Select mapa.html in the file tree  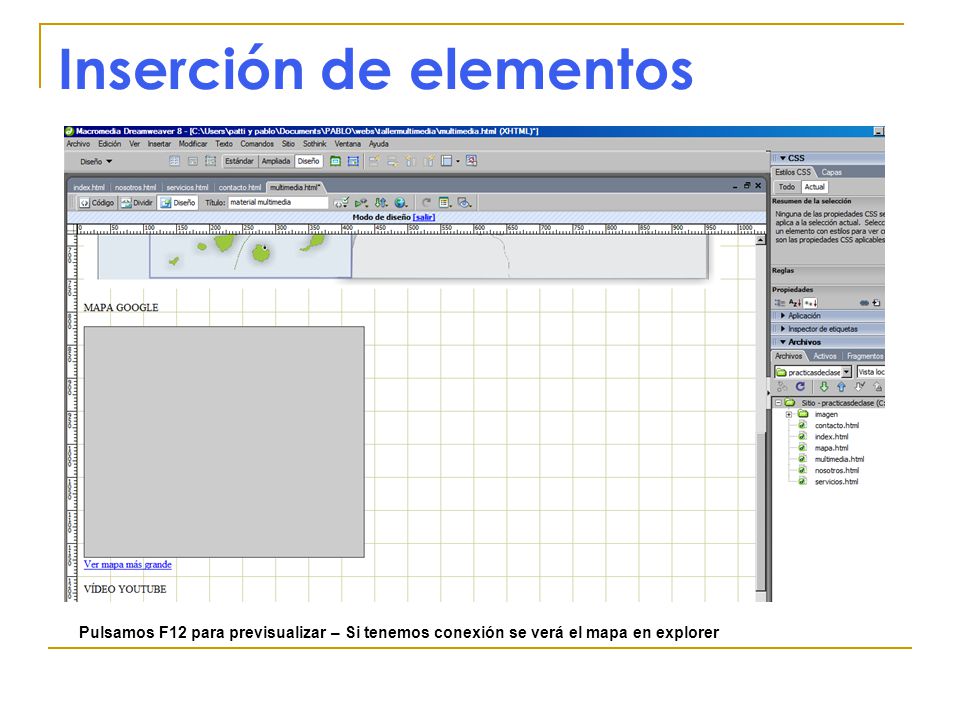pyautogui.click(x=831, y=448)
